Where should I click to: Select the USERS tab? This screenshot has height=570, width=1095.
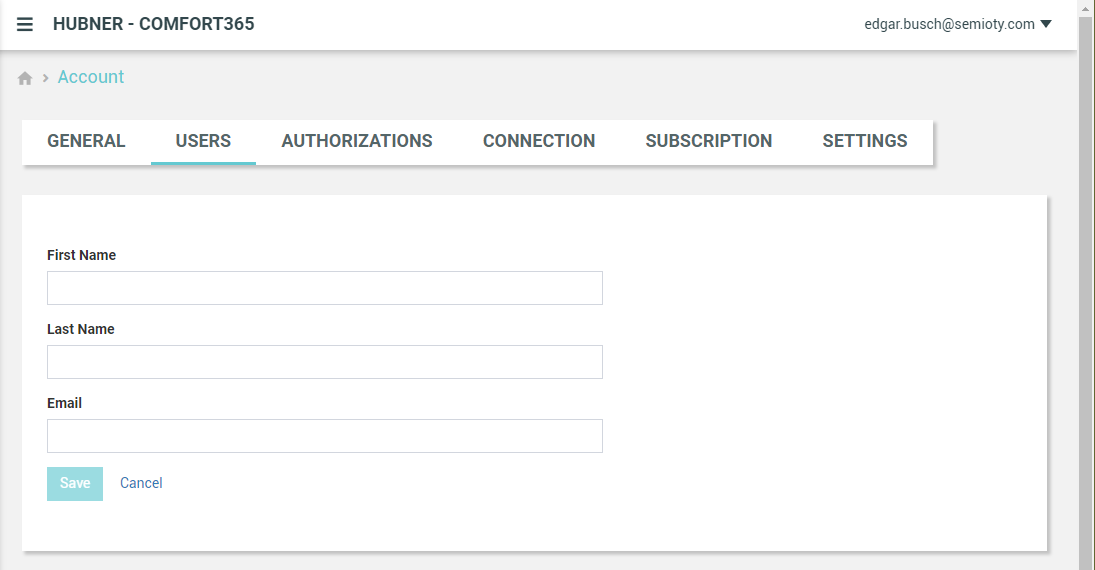(x=203, y=141)
